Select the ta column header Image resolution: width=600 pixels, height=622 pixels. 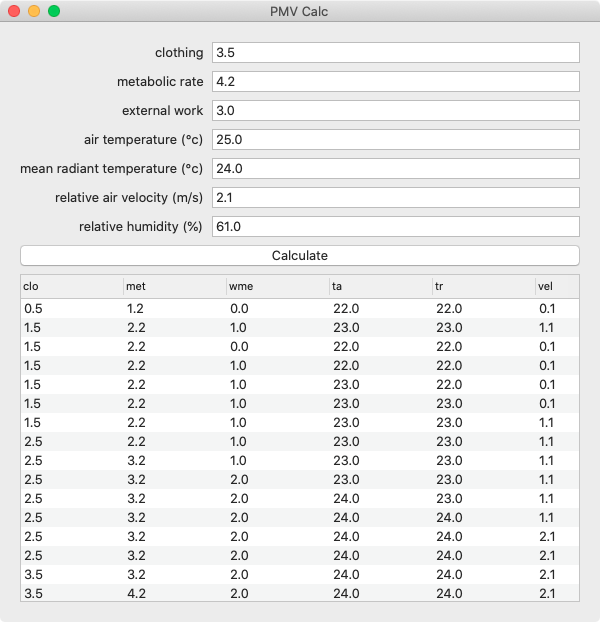click(x=381, y=286)
